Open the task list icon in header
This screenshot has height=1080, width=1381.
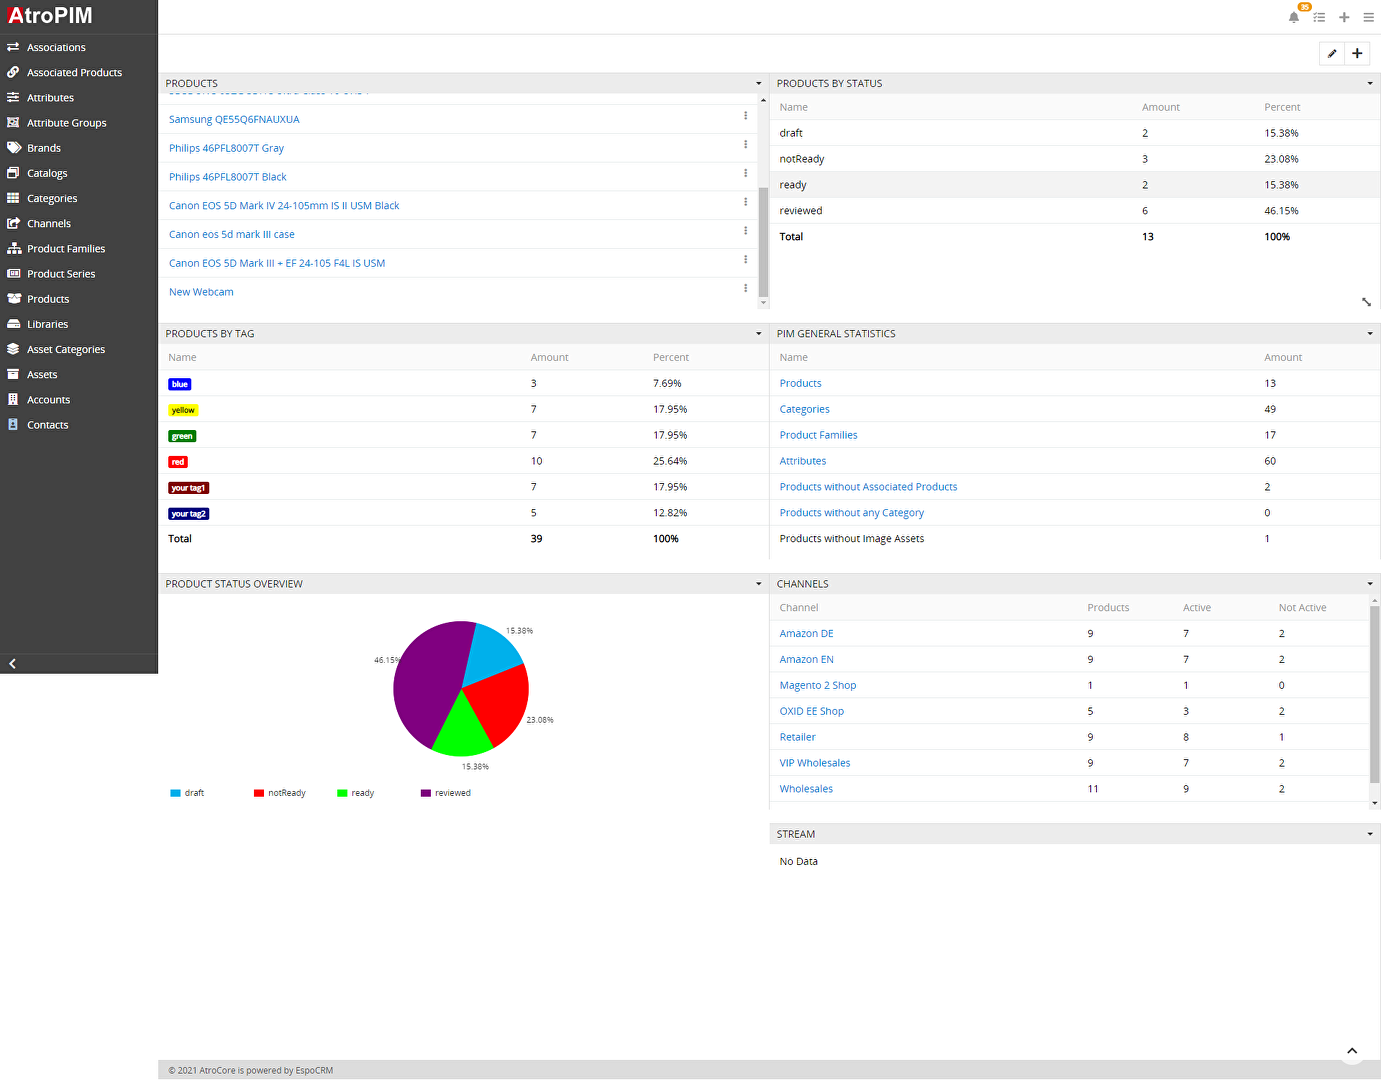coord(1319,17)
